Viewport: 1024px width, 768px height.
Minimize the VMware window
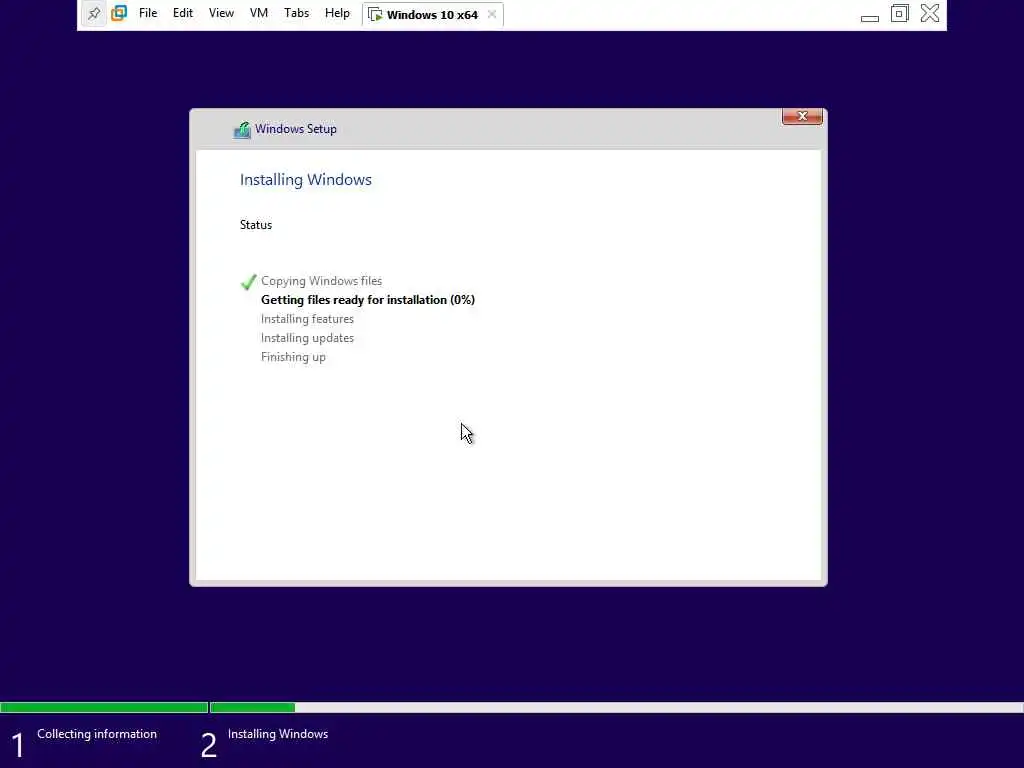(x=870, y=18)
